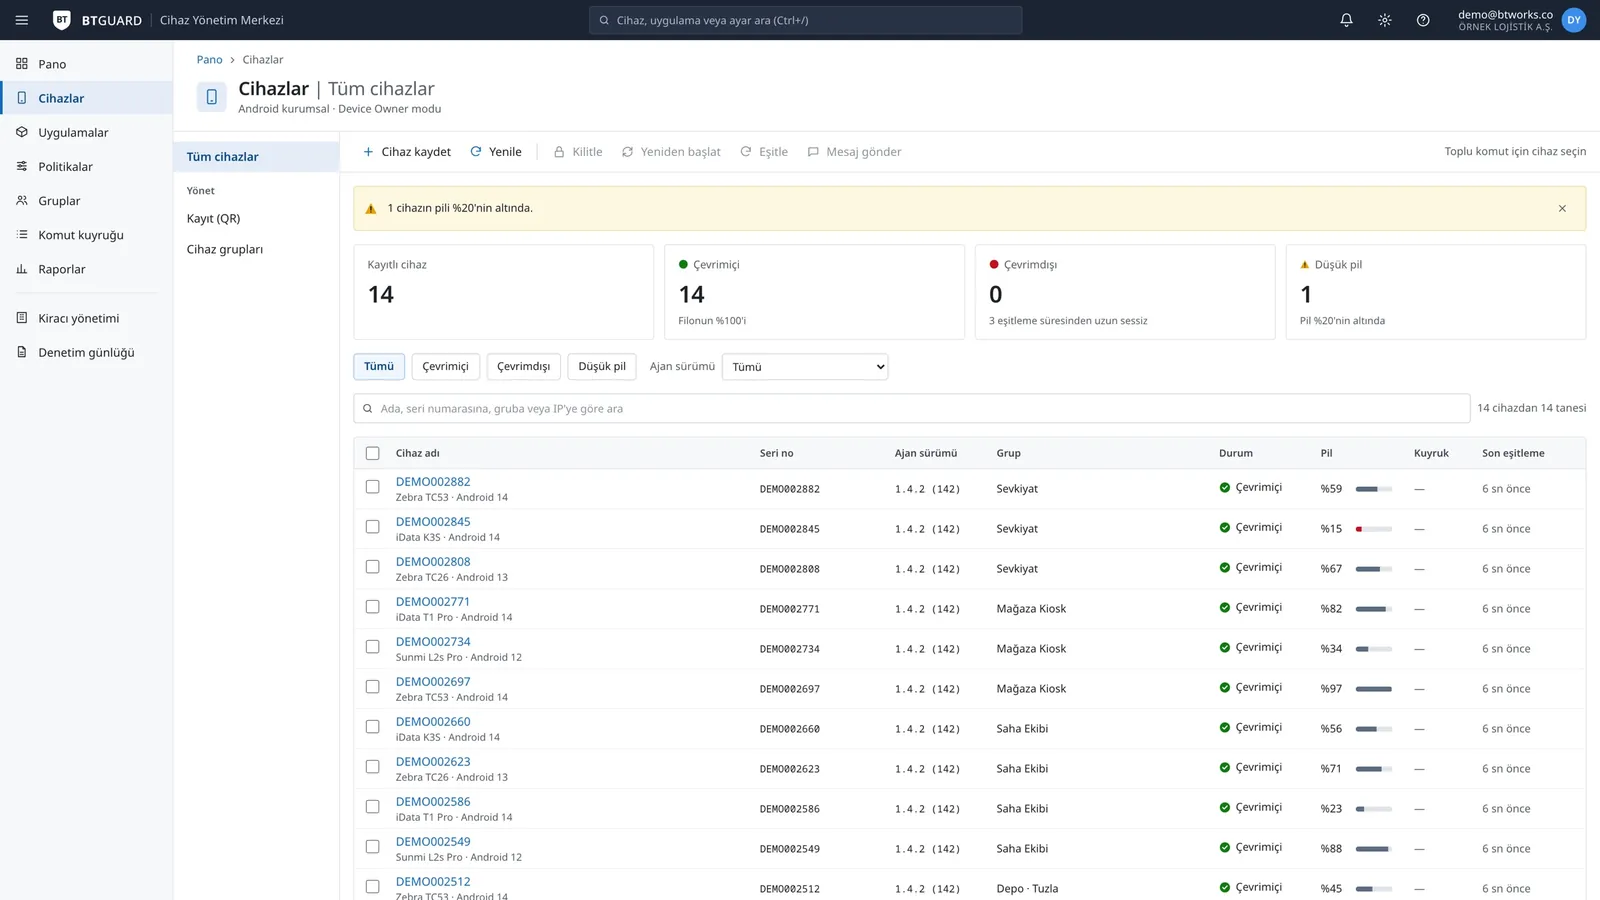
Task: Click Mesaj gönder command
Action: point(855,152)
